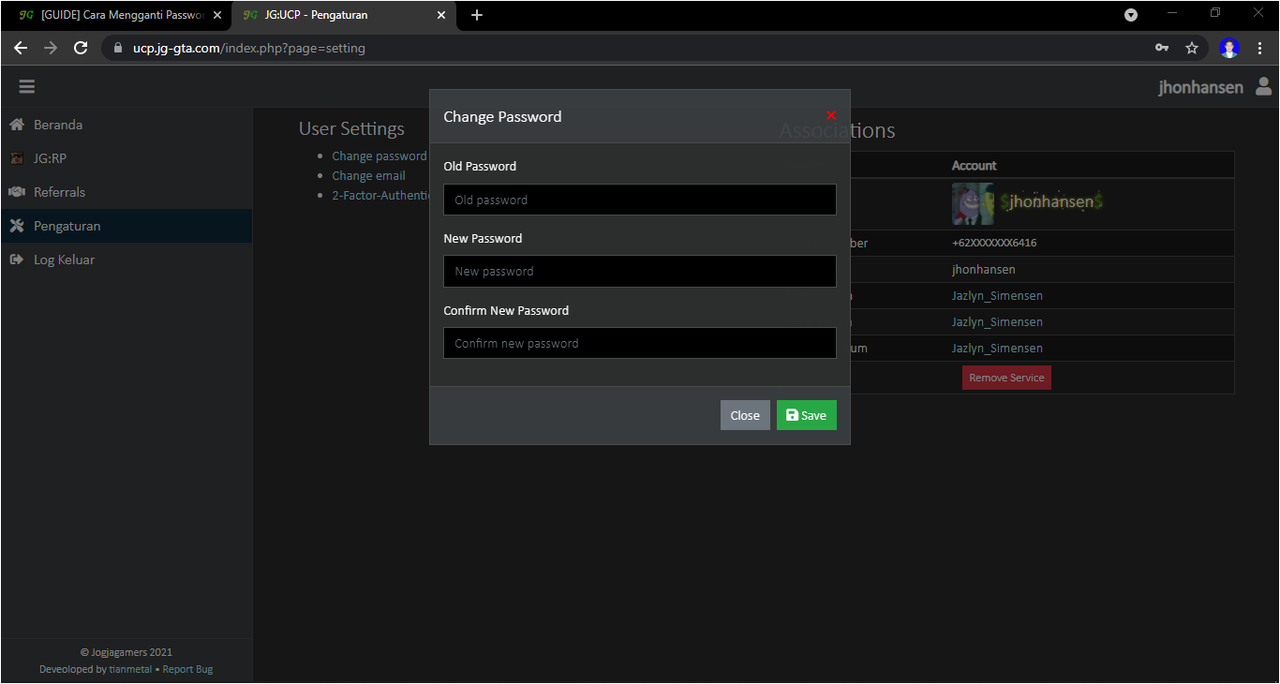The height and width of the screenshot is (684, 1280).
Task: Close the Change Password dialog with red X
Action: point(831,116)
